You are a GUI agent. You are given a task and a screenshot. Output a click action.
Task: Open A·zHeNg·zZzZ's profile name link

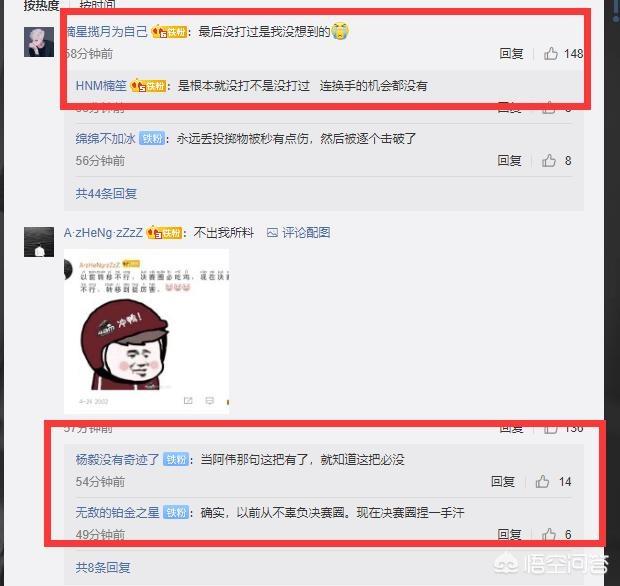pos(103,233)
